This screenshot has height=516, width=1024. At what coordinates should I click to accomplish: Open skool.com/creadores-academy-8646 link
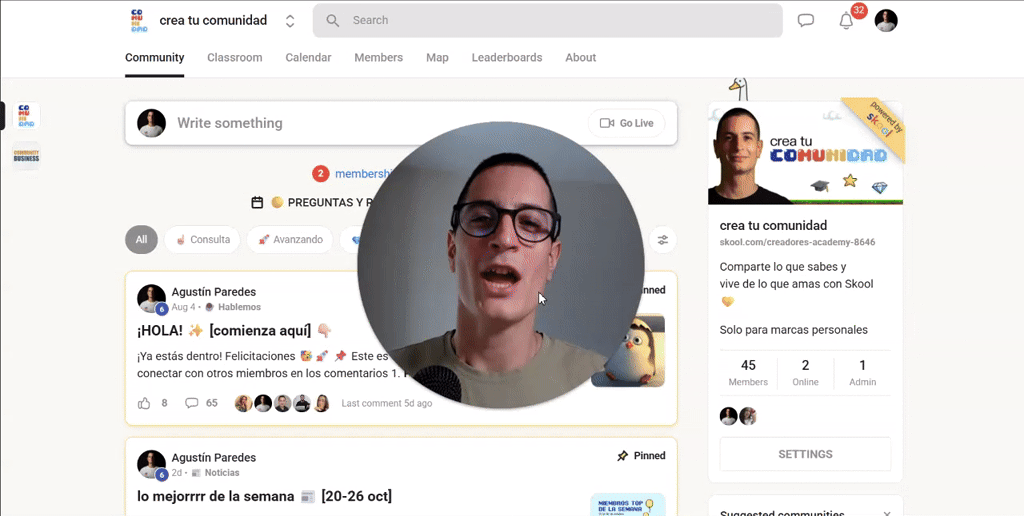(797, 242)
